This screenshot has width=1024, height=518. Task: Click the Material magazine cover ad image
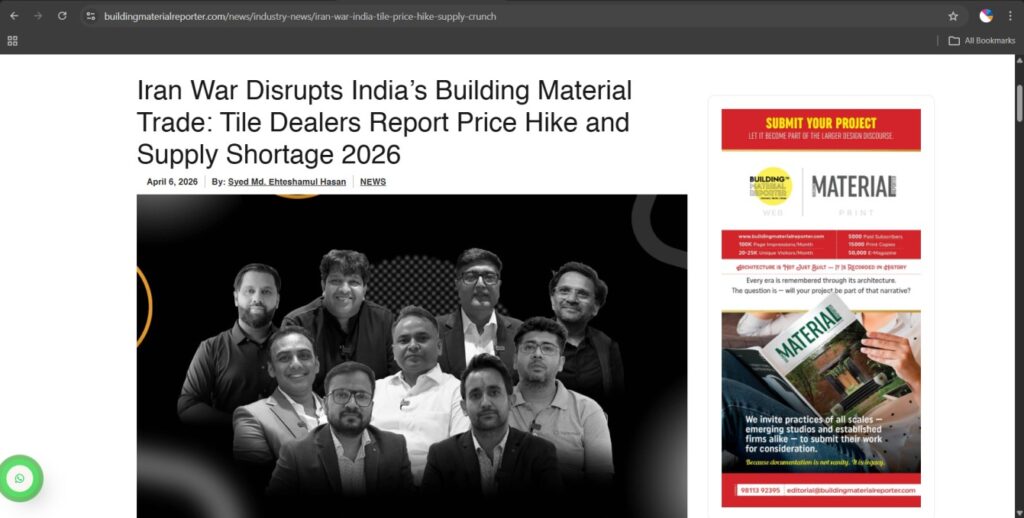(821, 391)
